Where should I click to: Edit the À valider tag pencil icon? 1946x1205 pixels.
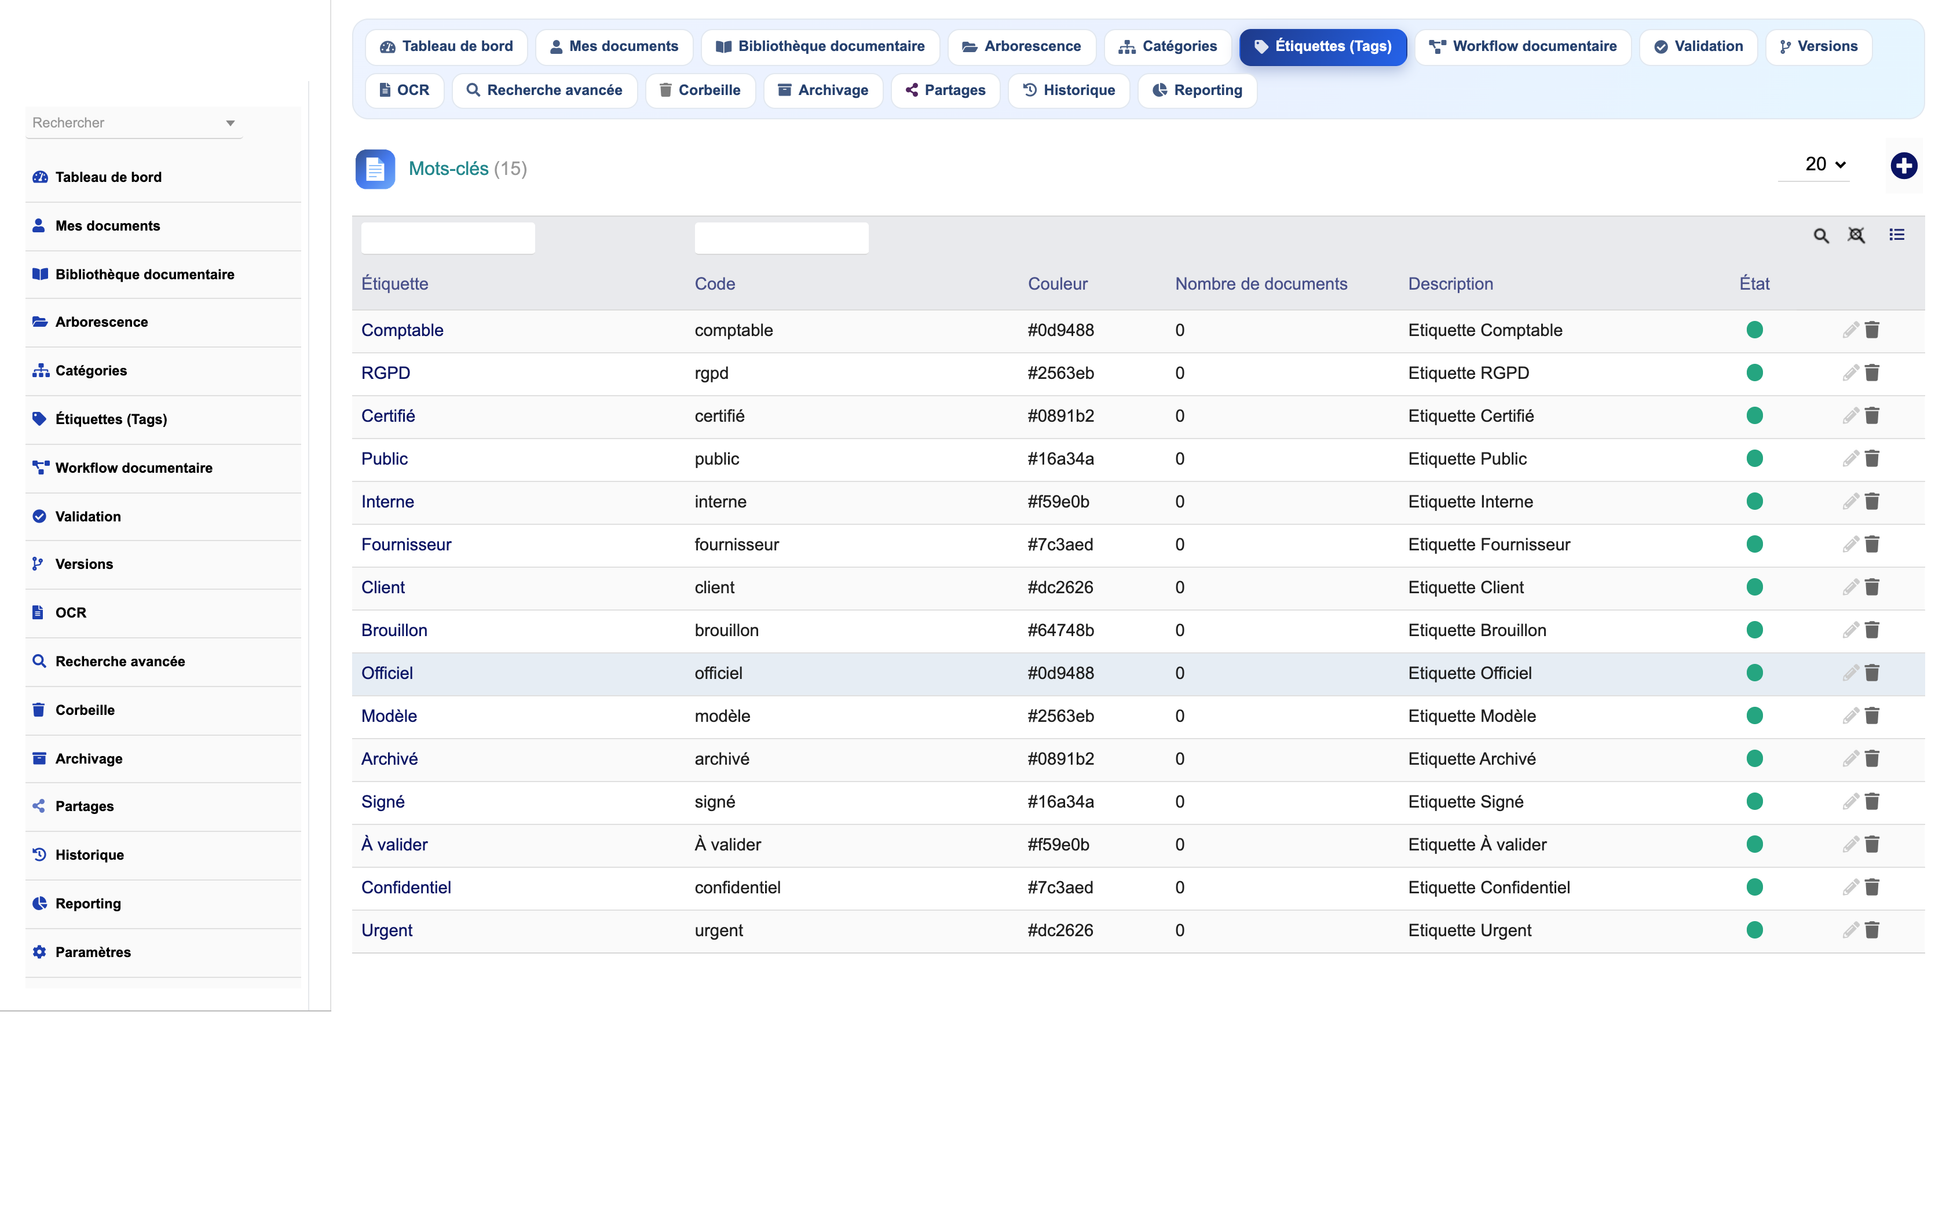1850,845
